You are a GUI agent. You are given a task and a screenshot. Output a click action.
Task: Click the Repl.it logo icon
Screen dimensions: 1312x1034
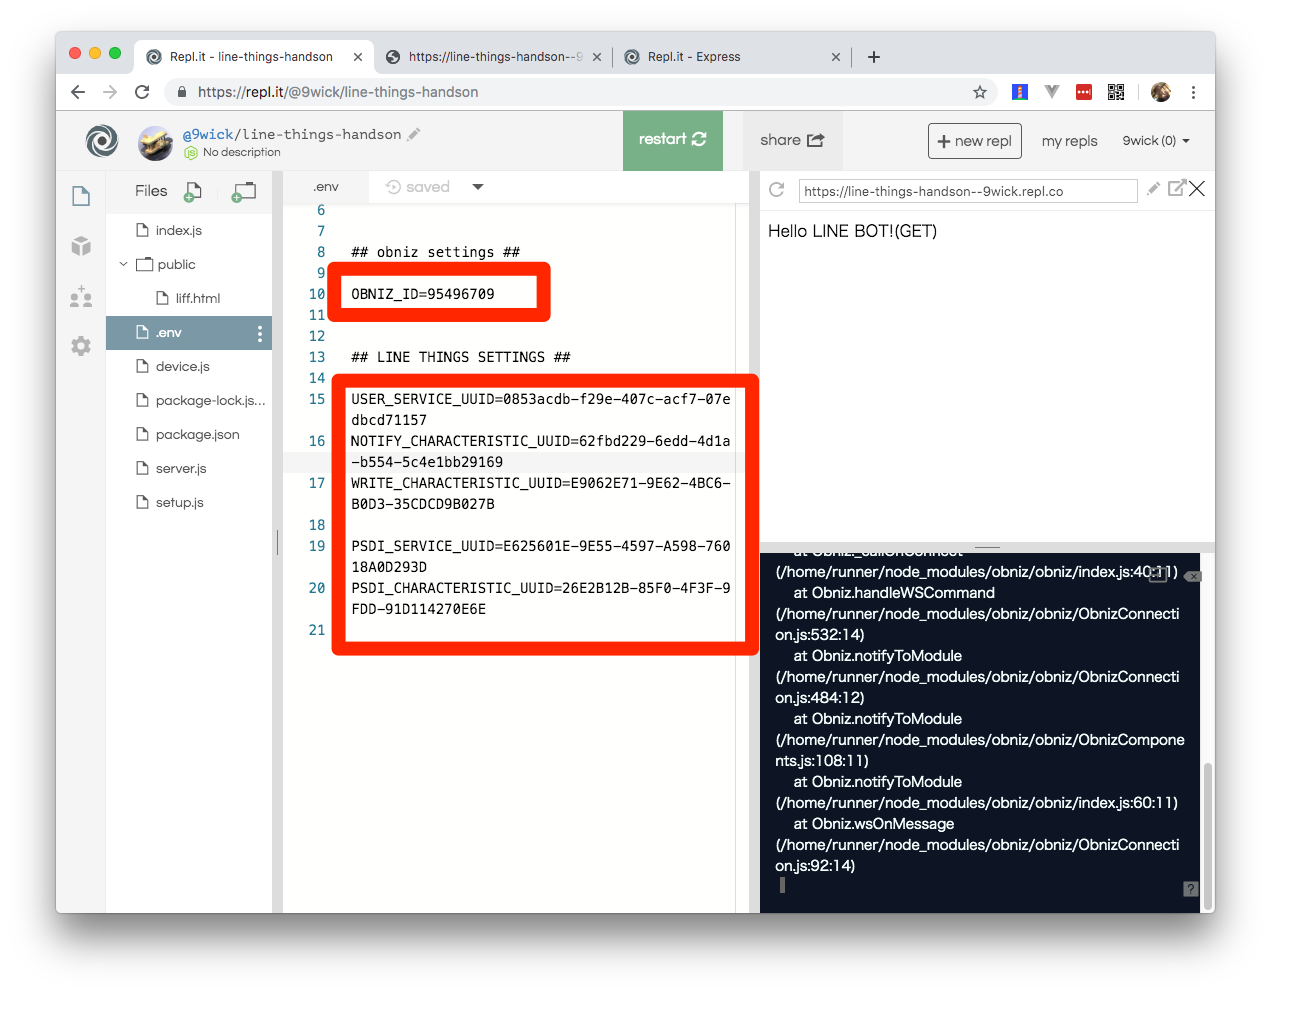pos(101,141)
